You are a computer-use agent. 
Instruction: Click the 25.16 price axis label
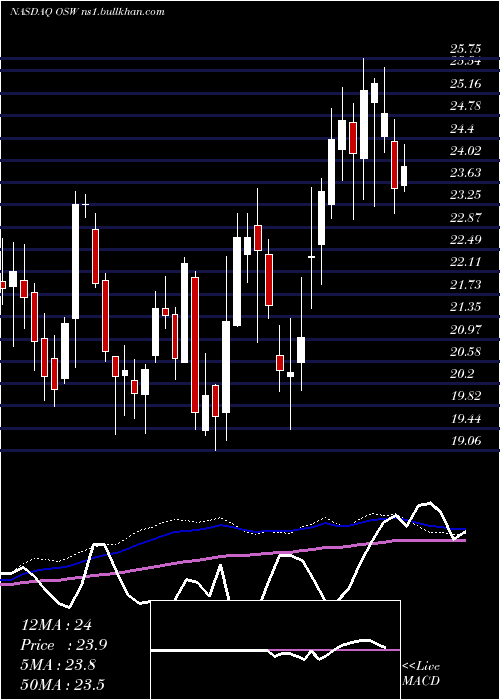pyautogui.click(x=466, y=83)
